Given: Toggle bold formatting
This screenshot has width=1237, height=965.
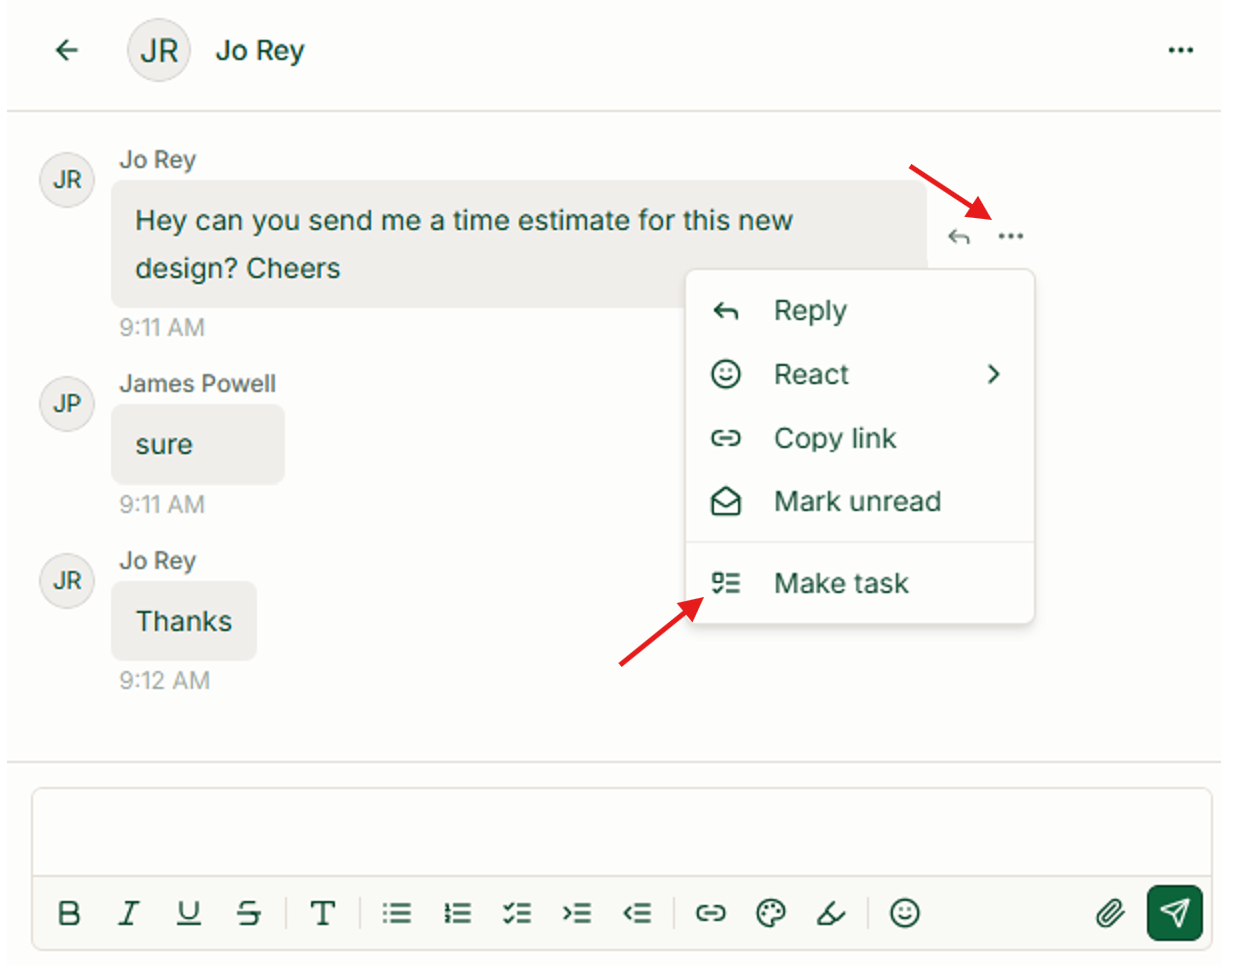Looking at the screenshot, I should (69, 913).
